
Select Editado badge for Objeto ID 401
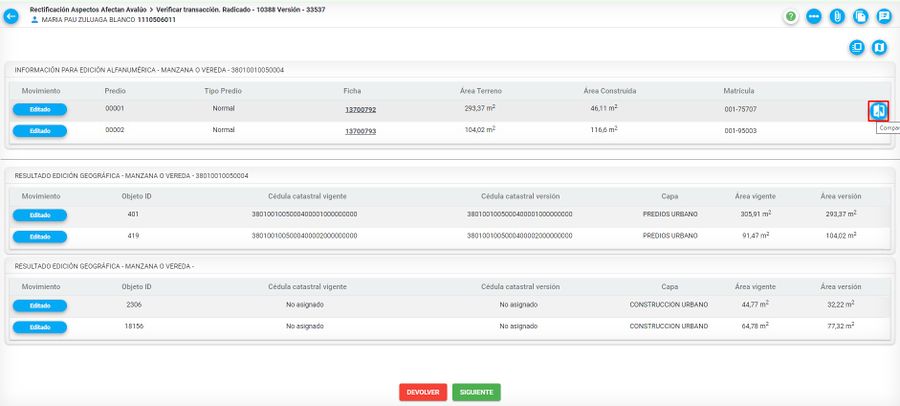(x=40, y=214)
